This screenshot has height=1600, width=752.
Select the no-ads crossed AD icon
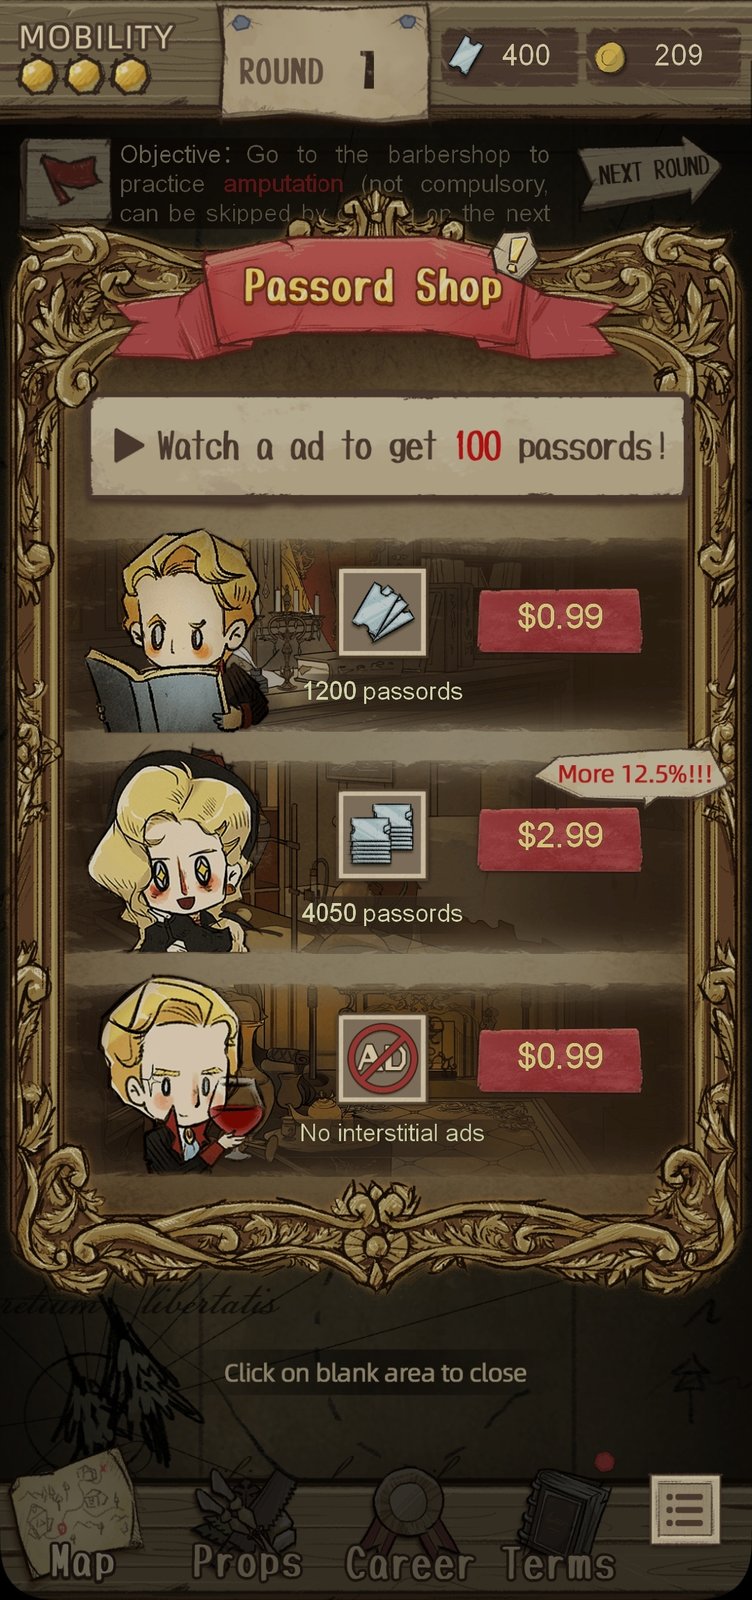(x=383, y=1058)
